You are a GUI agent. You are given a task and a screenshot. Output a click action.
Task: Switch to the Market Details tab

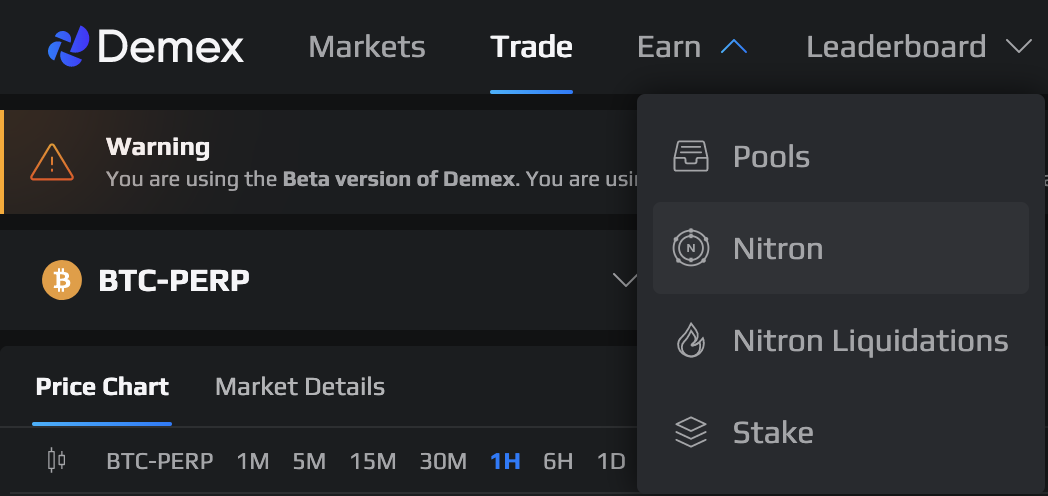tap(300, 387)
